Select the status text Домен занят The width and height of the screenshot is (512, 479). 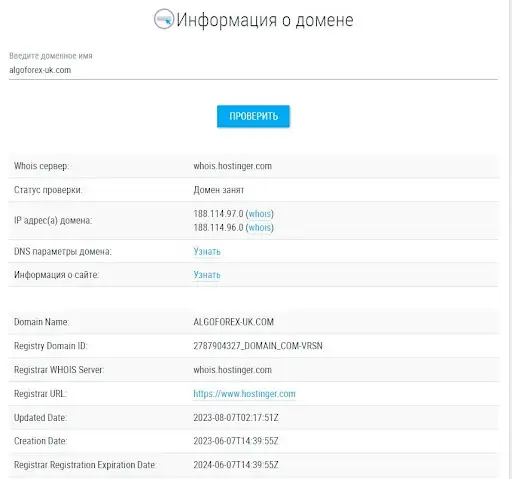pyautogui.click(x=219, y=190)
